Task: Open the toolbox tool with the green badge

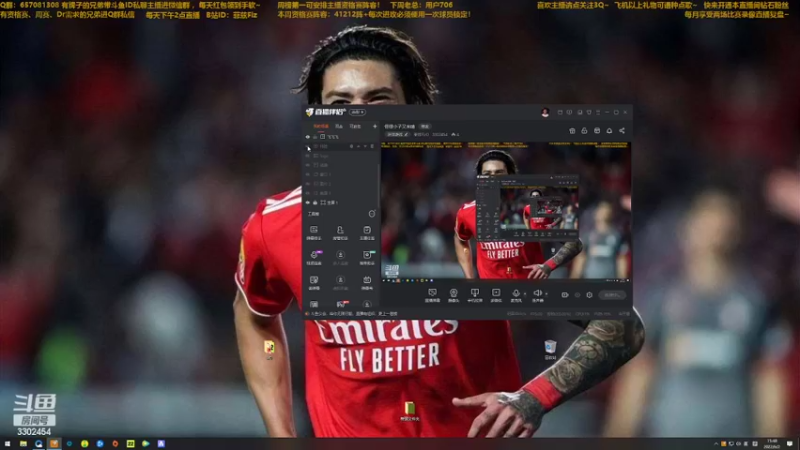Action: pos(367,257)
